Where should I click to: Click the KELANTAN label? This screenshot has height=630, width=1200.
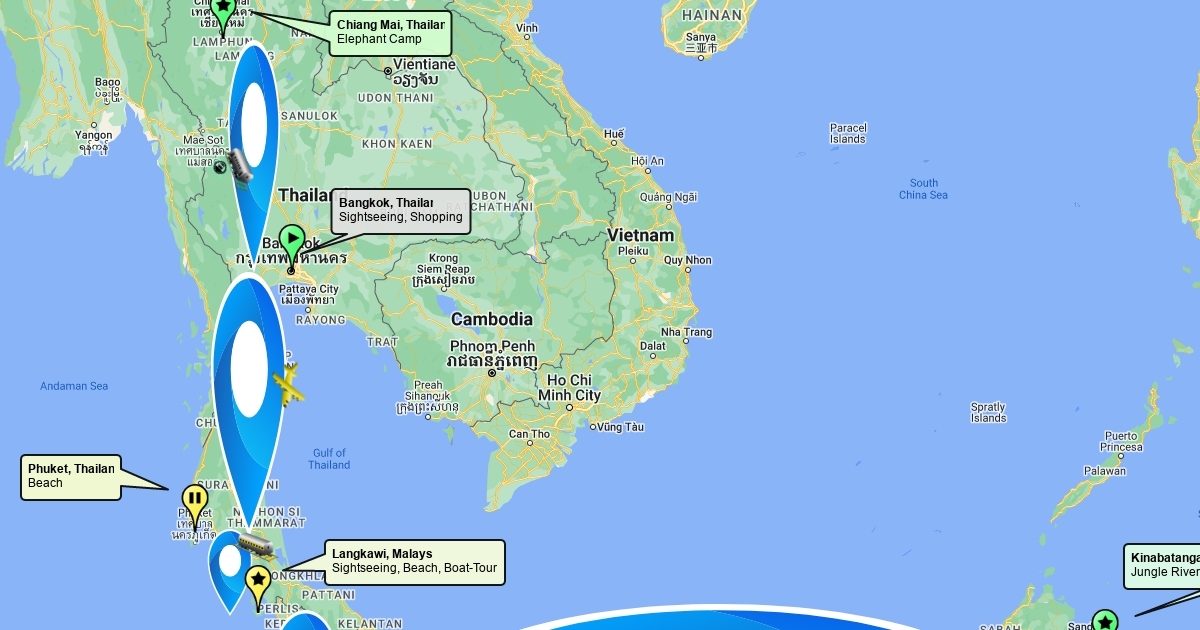pos(370,624)
